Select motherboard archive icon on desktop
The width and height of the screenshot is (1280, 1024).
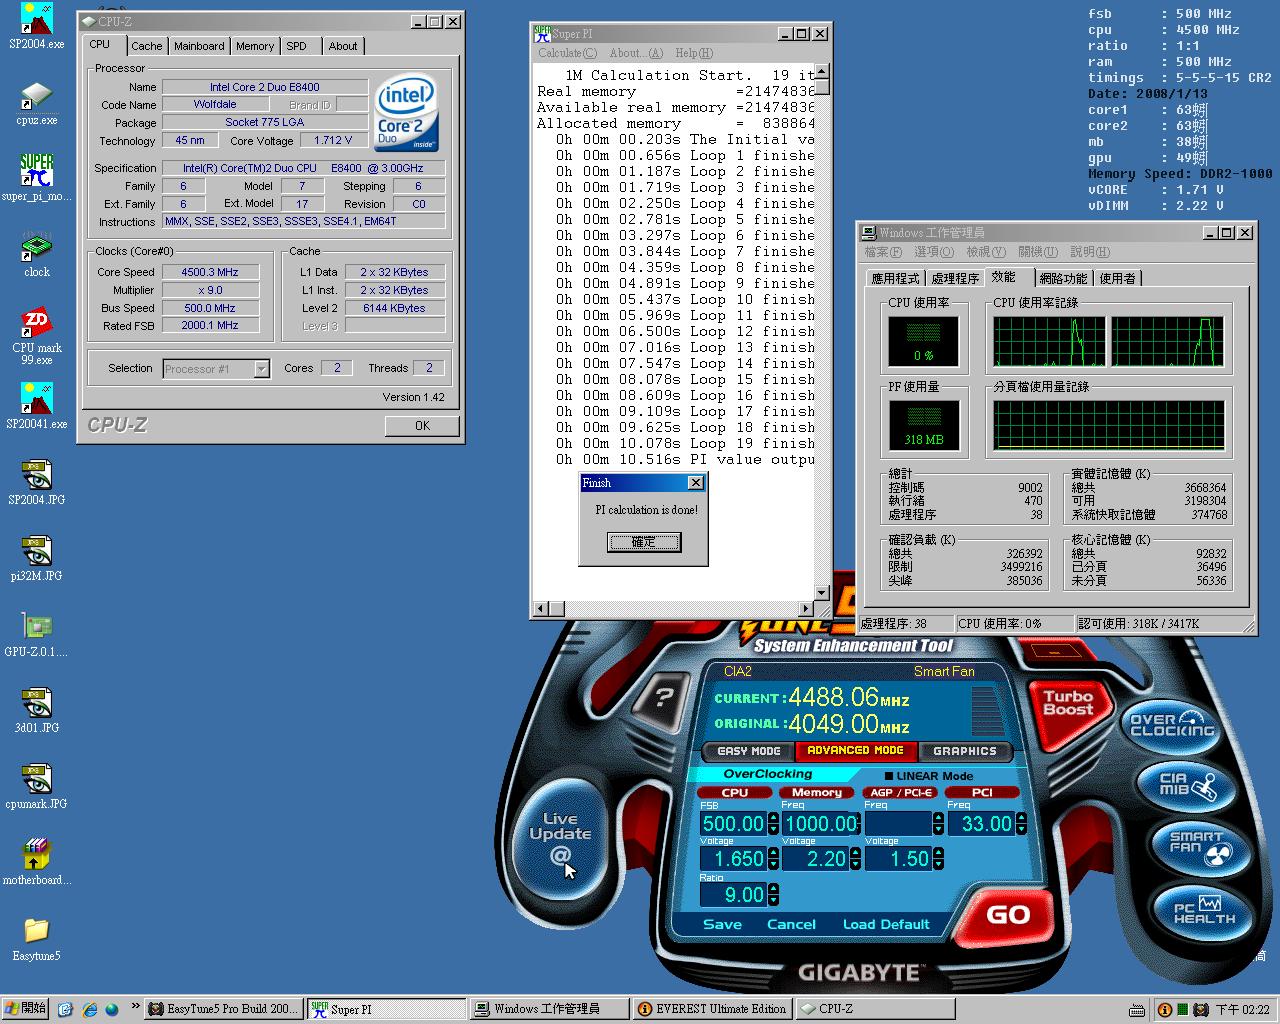coord(36,862)
